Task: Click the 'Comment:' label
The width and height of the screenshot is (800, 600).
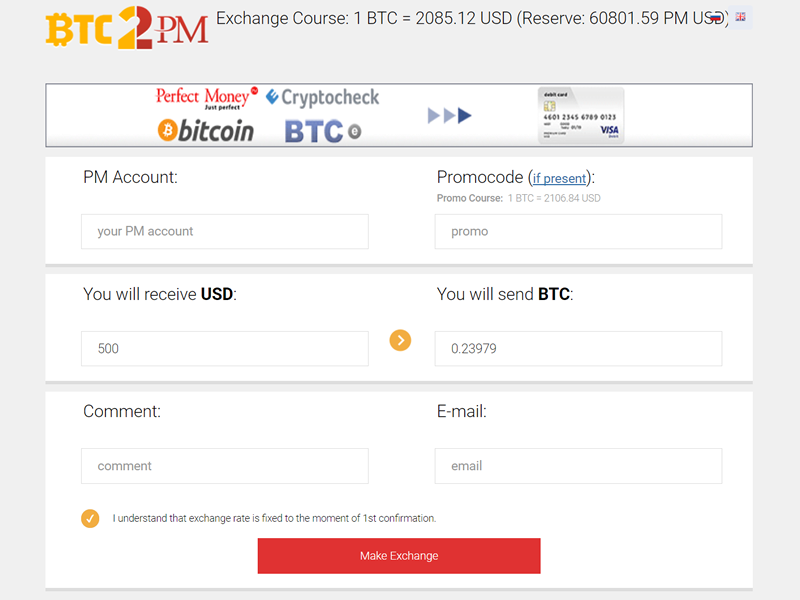Action: tap(122, 411)
